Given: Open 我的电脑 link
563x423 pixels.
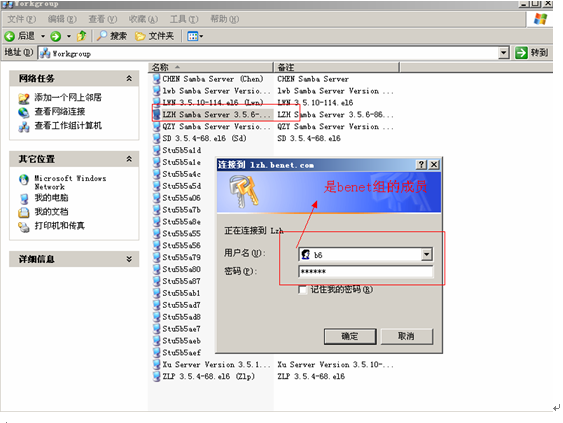Looking at the screenshot, I should [51, 197].
